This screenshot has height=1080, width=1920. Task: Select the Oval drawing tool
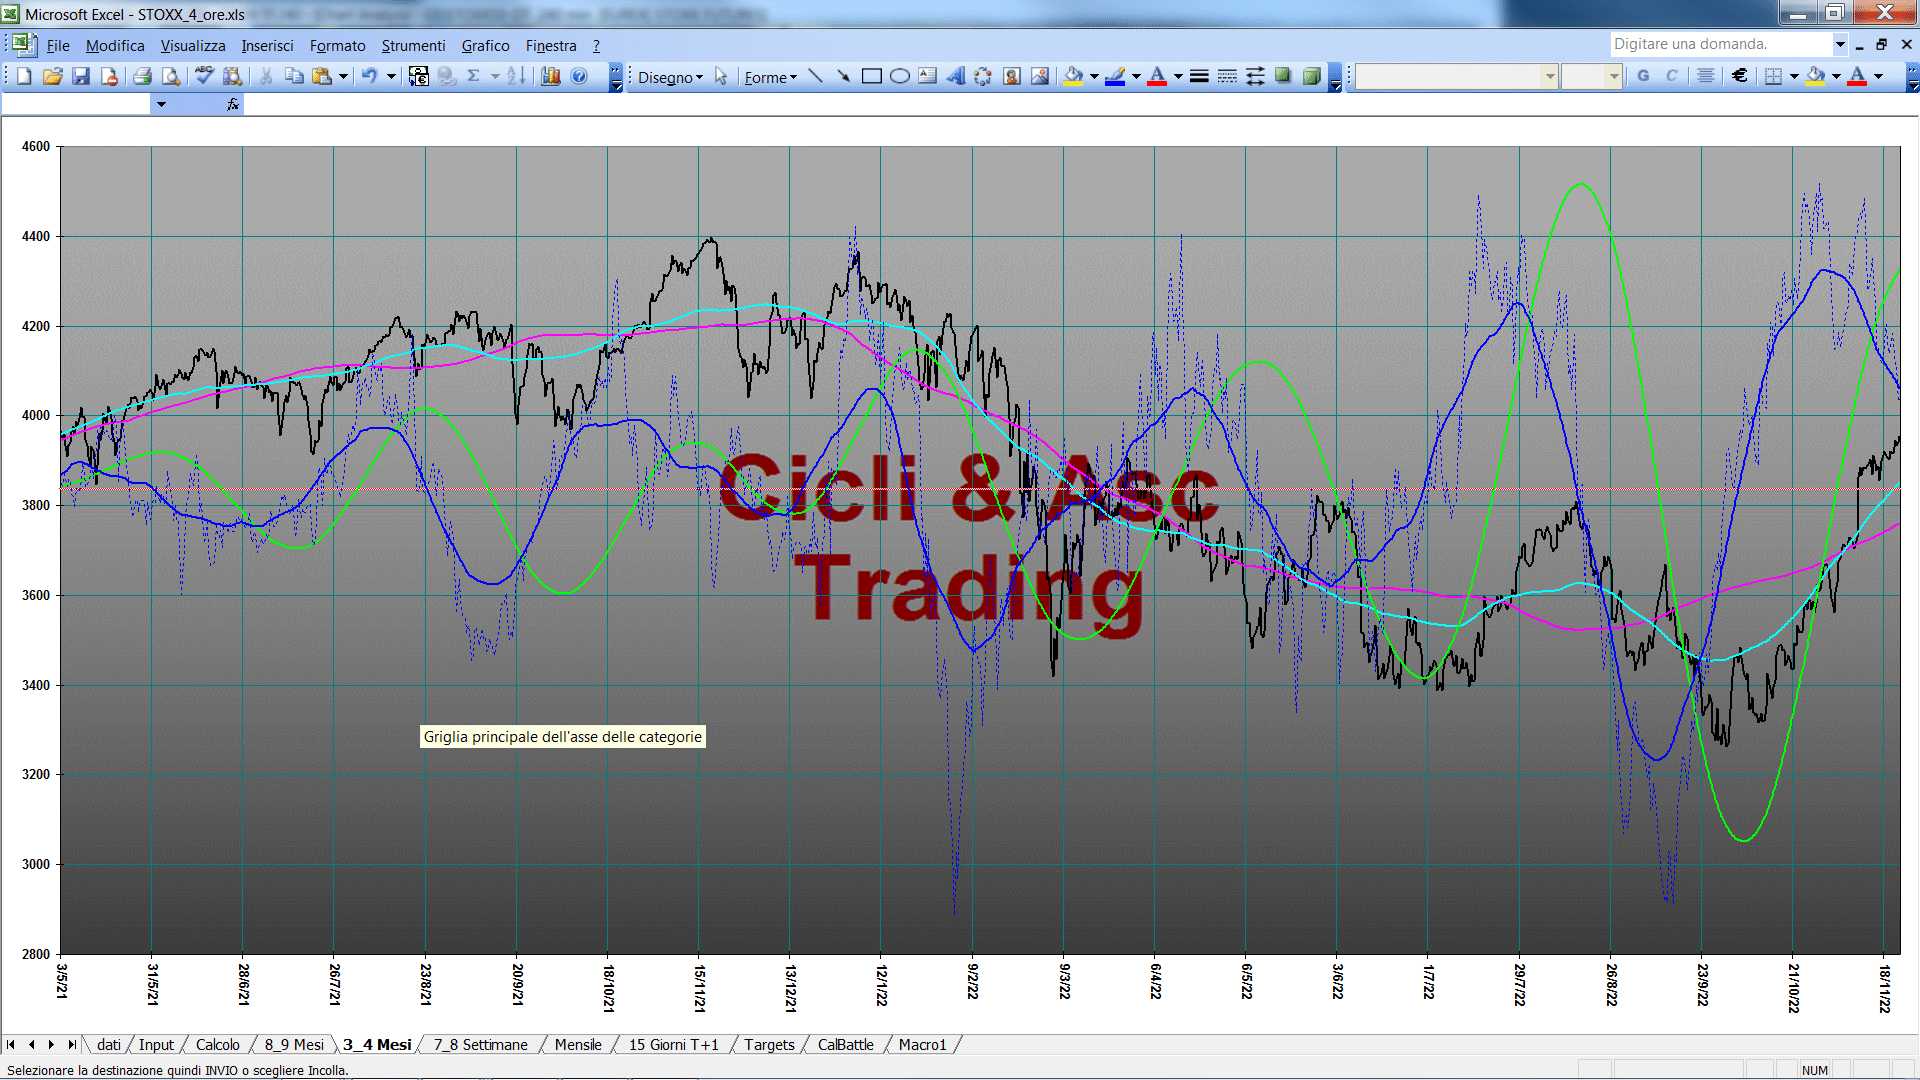click(x=900, y=76)
